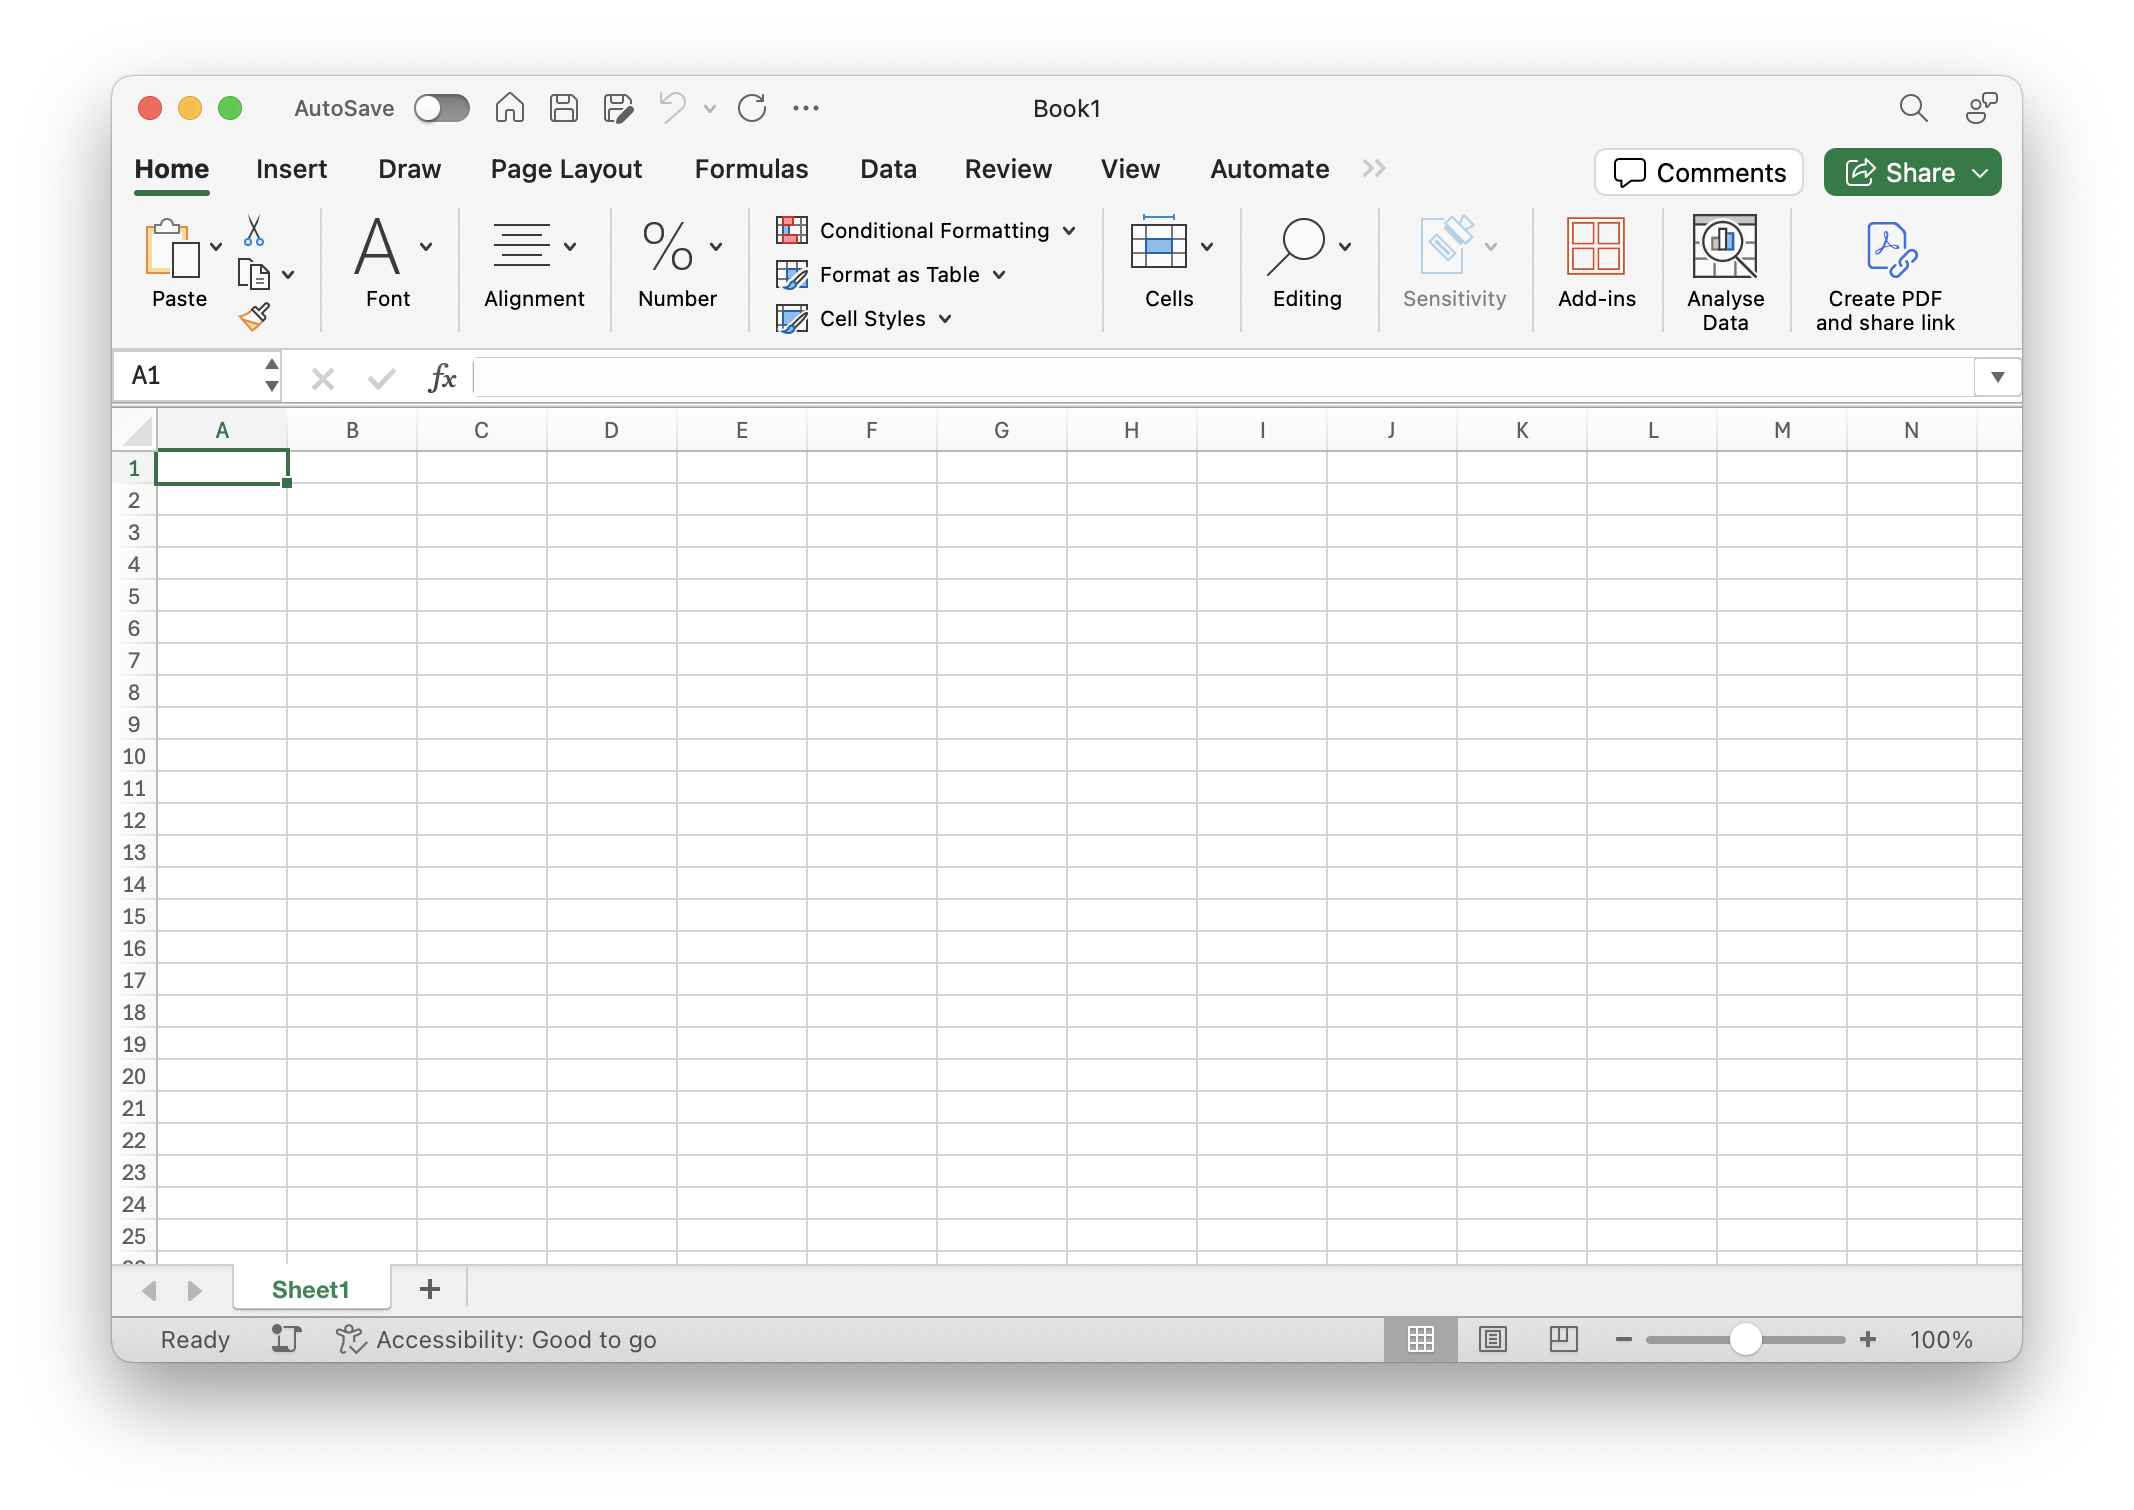Click the zoom slider handle
2134x1510 pixels.
tap(1745, 1339)
